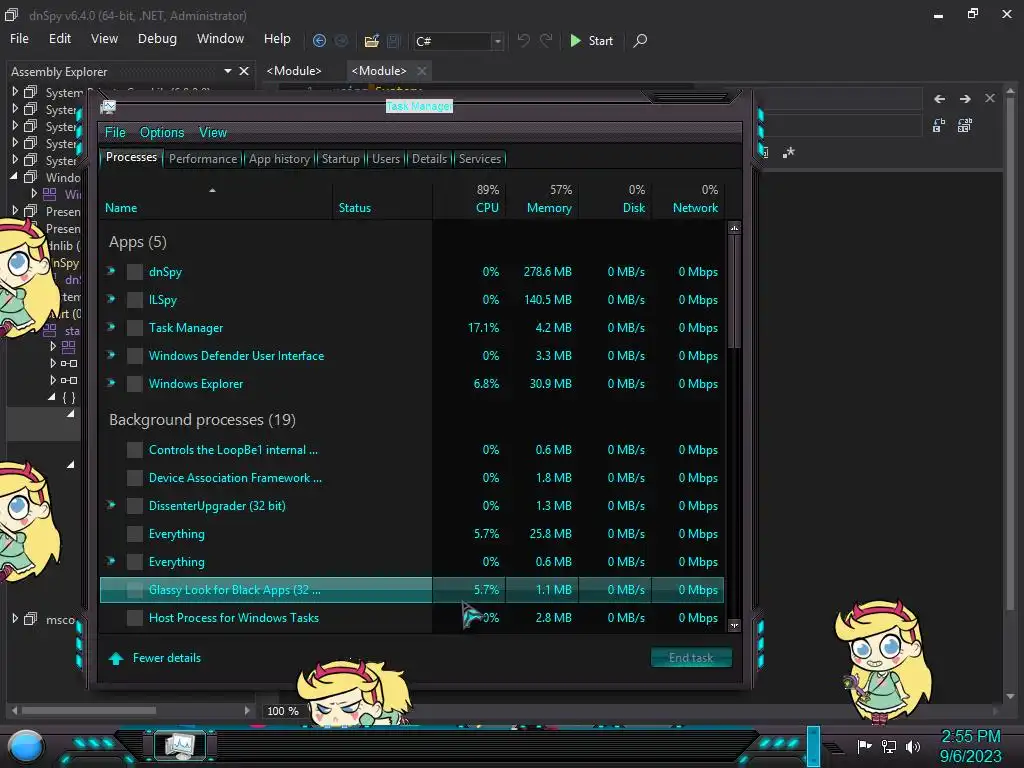Click the Windows Explorer process icon
The image size is (1024, 768).
point(135,384)
